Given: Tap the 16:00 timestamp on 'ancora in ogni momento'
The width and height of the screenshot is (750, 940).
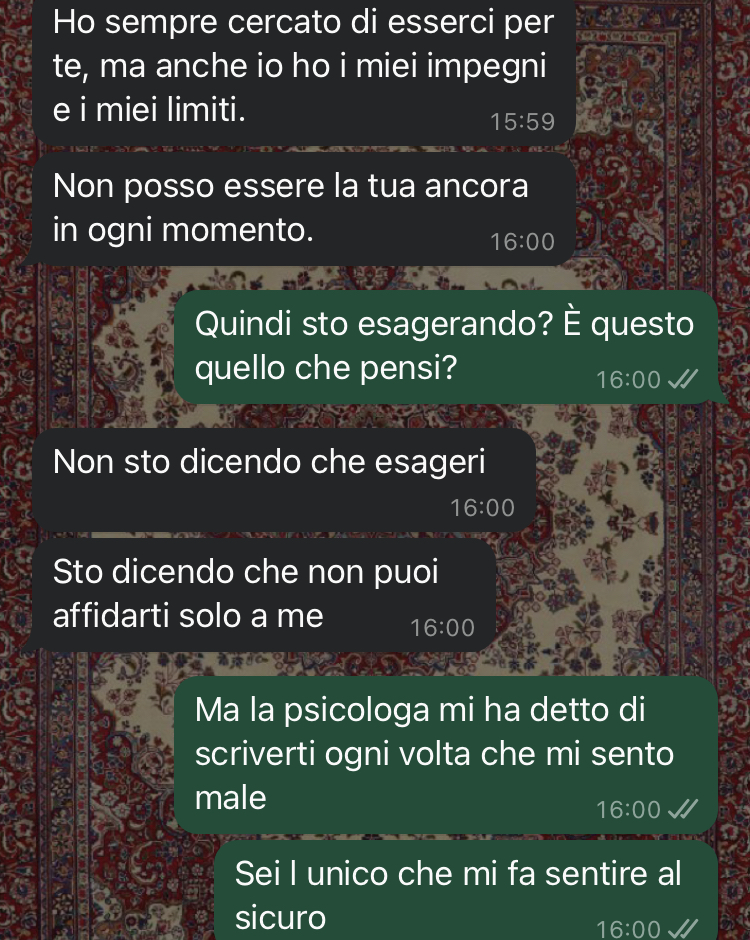Looking at the screenshot, I should coord(522,242).
